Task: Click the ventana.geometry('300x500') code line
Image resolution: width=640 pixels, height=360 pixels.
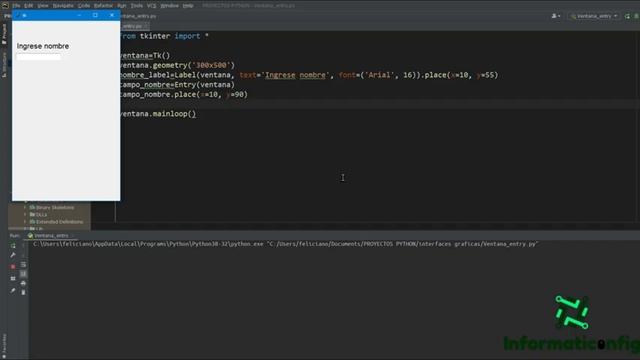Action: [x=178, y=65]
